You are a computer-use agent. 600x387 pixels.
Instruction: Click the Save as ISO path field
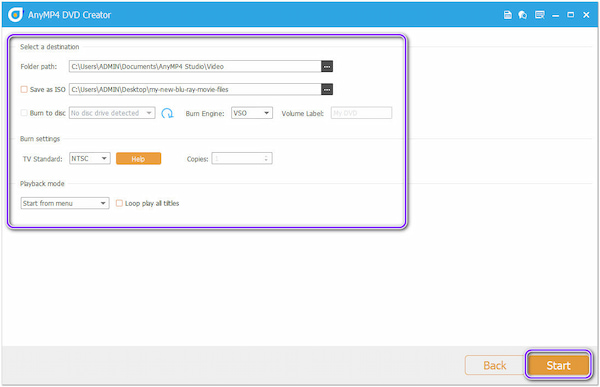[x=195, y=89]
